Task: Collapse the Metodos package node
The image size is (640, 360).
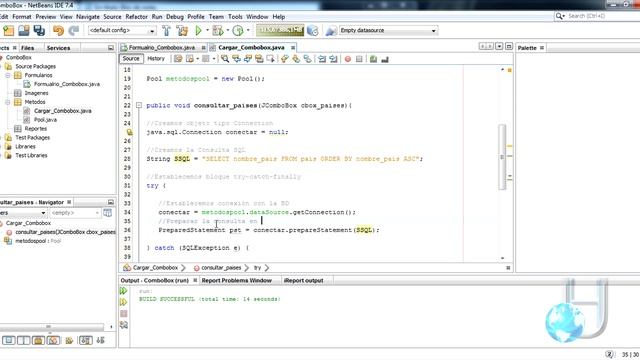Action: coord(8,102)
